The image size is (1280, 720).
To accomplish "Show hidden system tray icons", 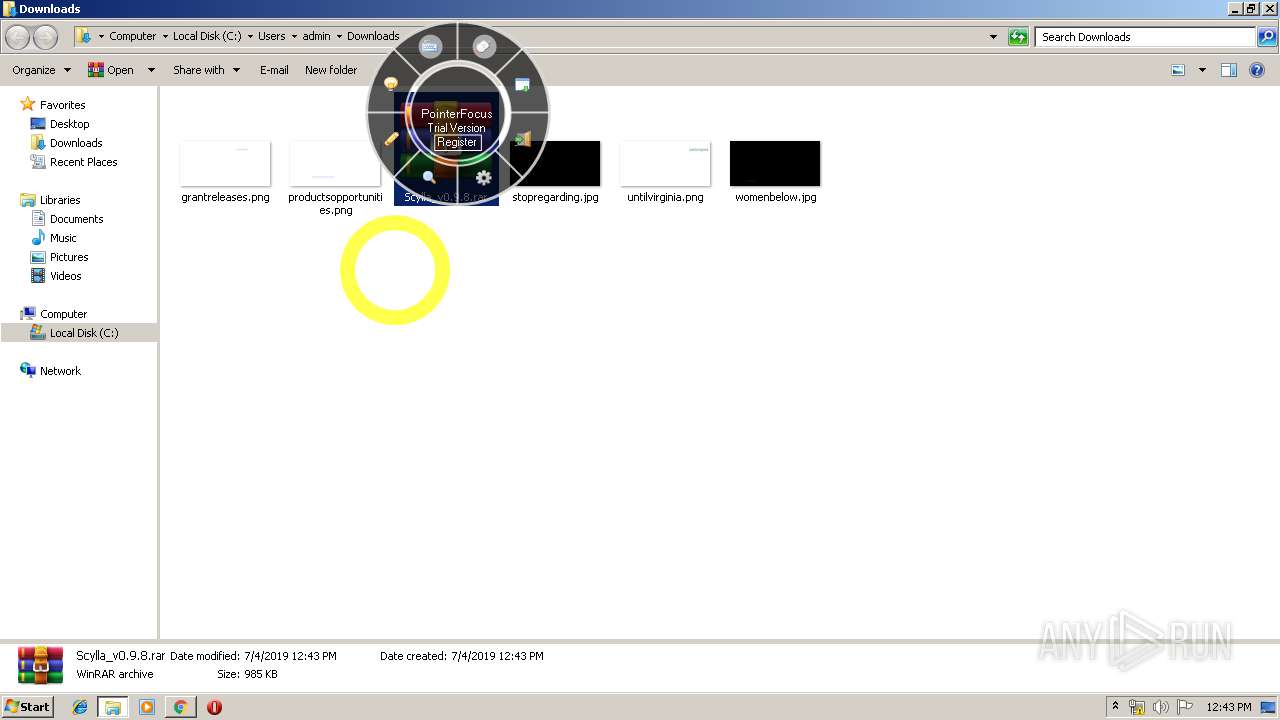I will tap(1116, 707).
